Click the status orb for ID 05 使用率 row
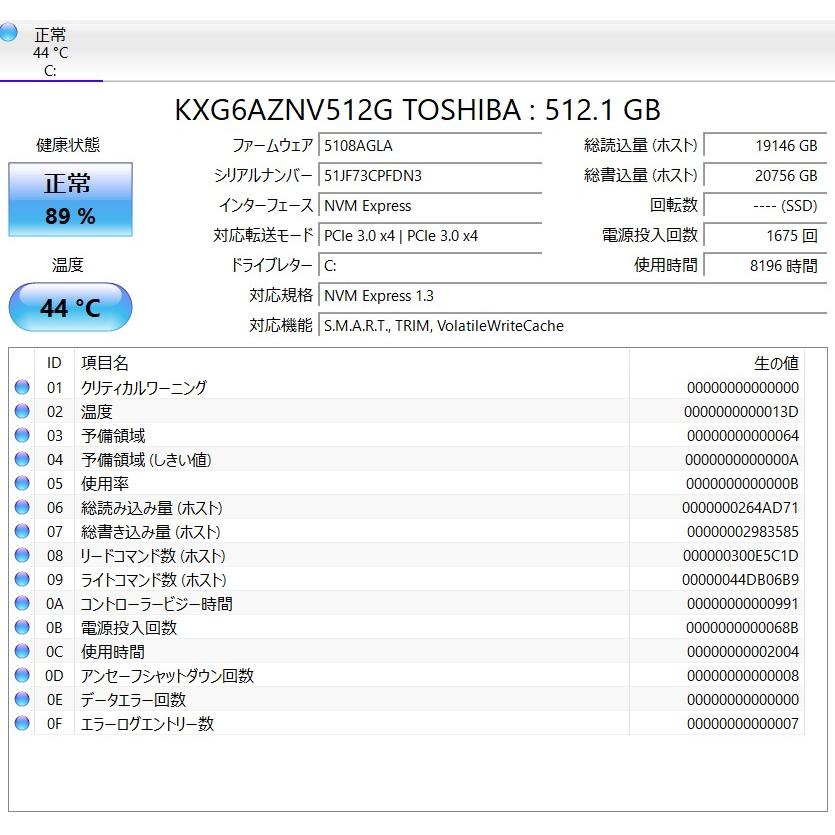Image resolution: width=835 pixels, height=835 pixels. 22,483
